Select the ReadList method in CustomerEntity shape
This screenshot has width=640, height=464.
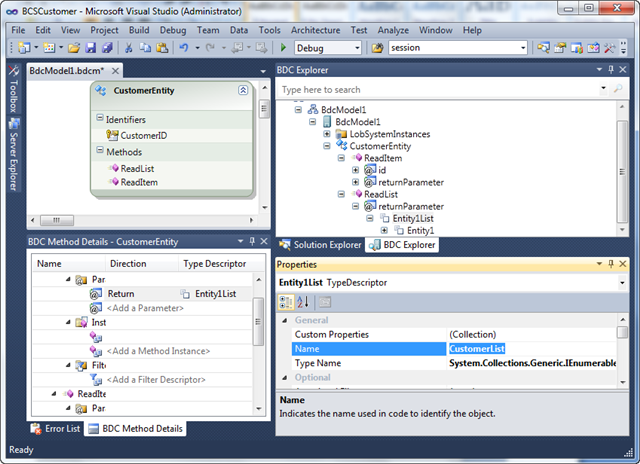[x=137, y=169]
